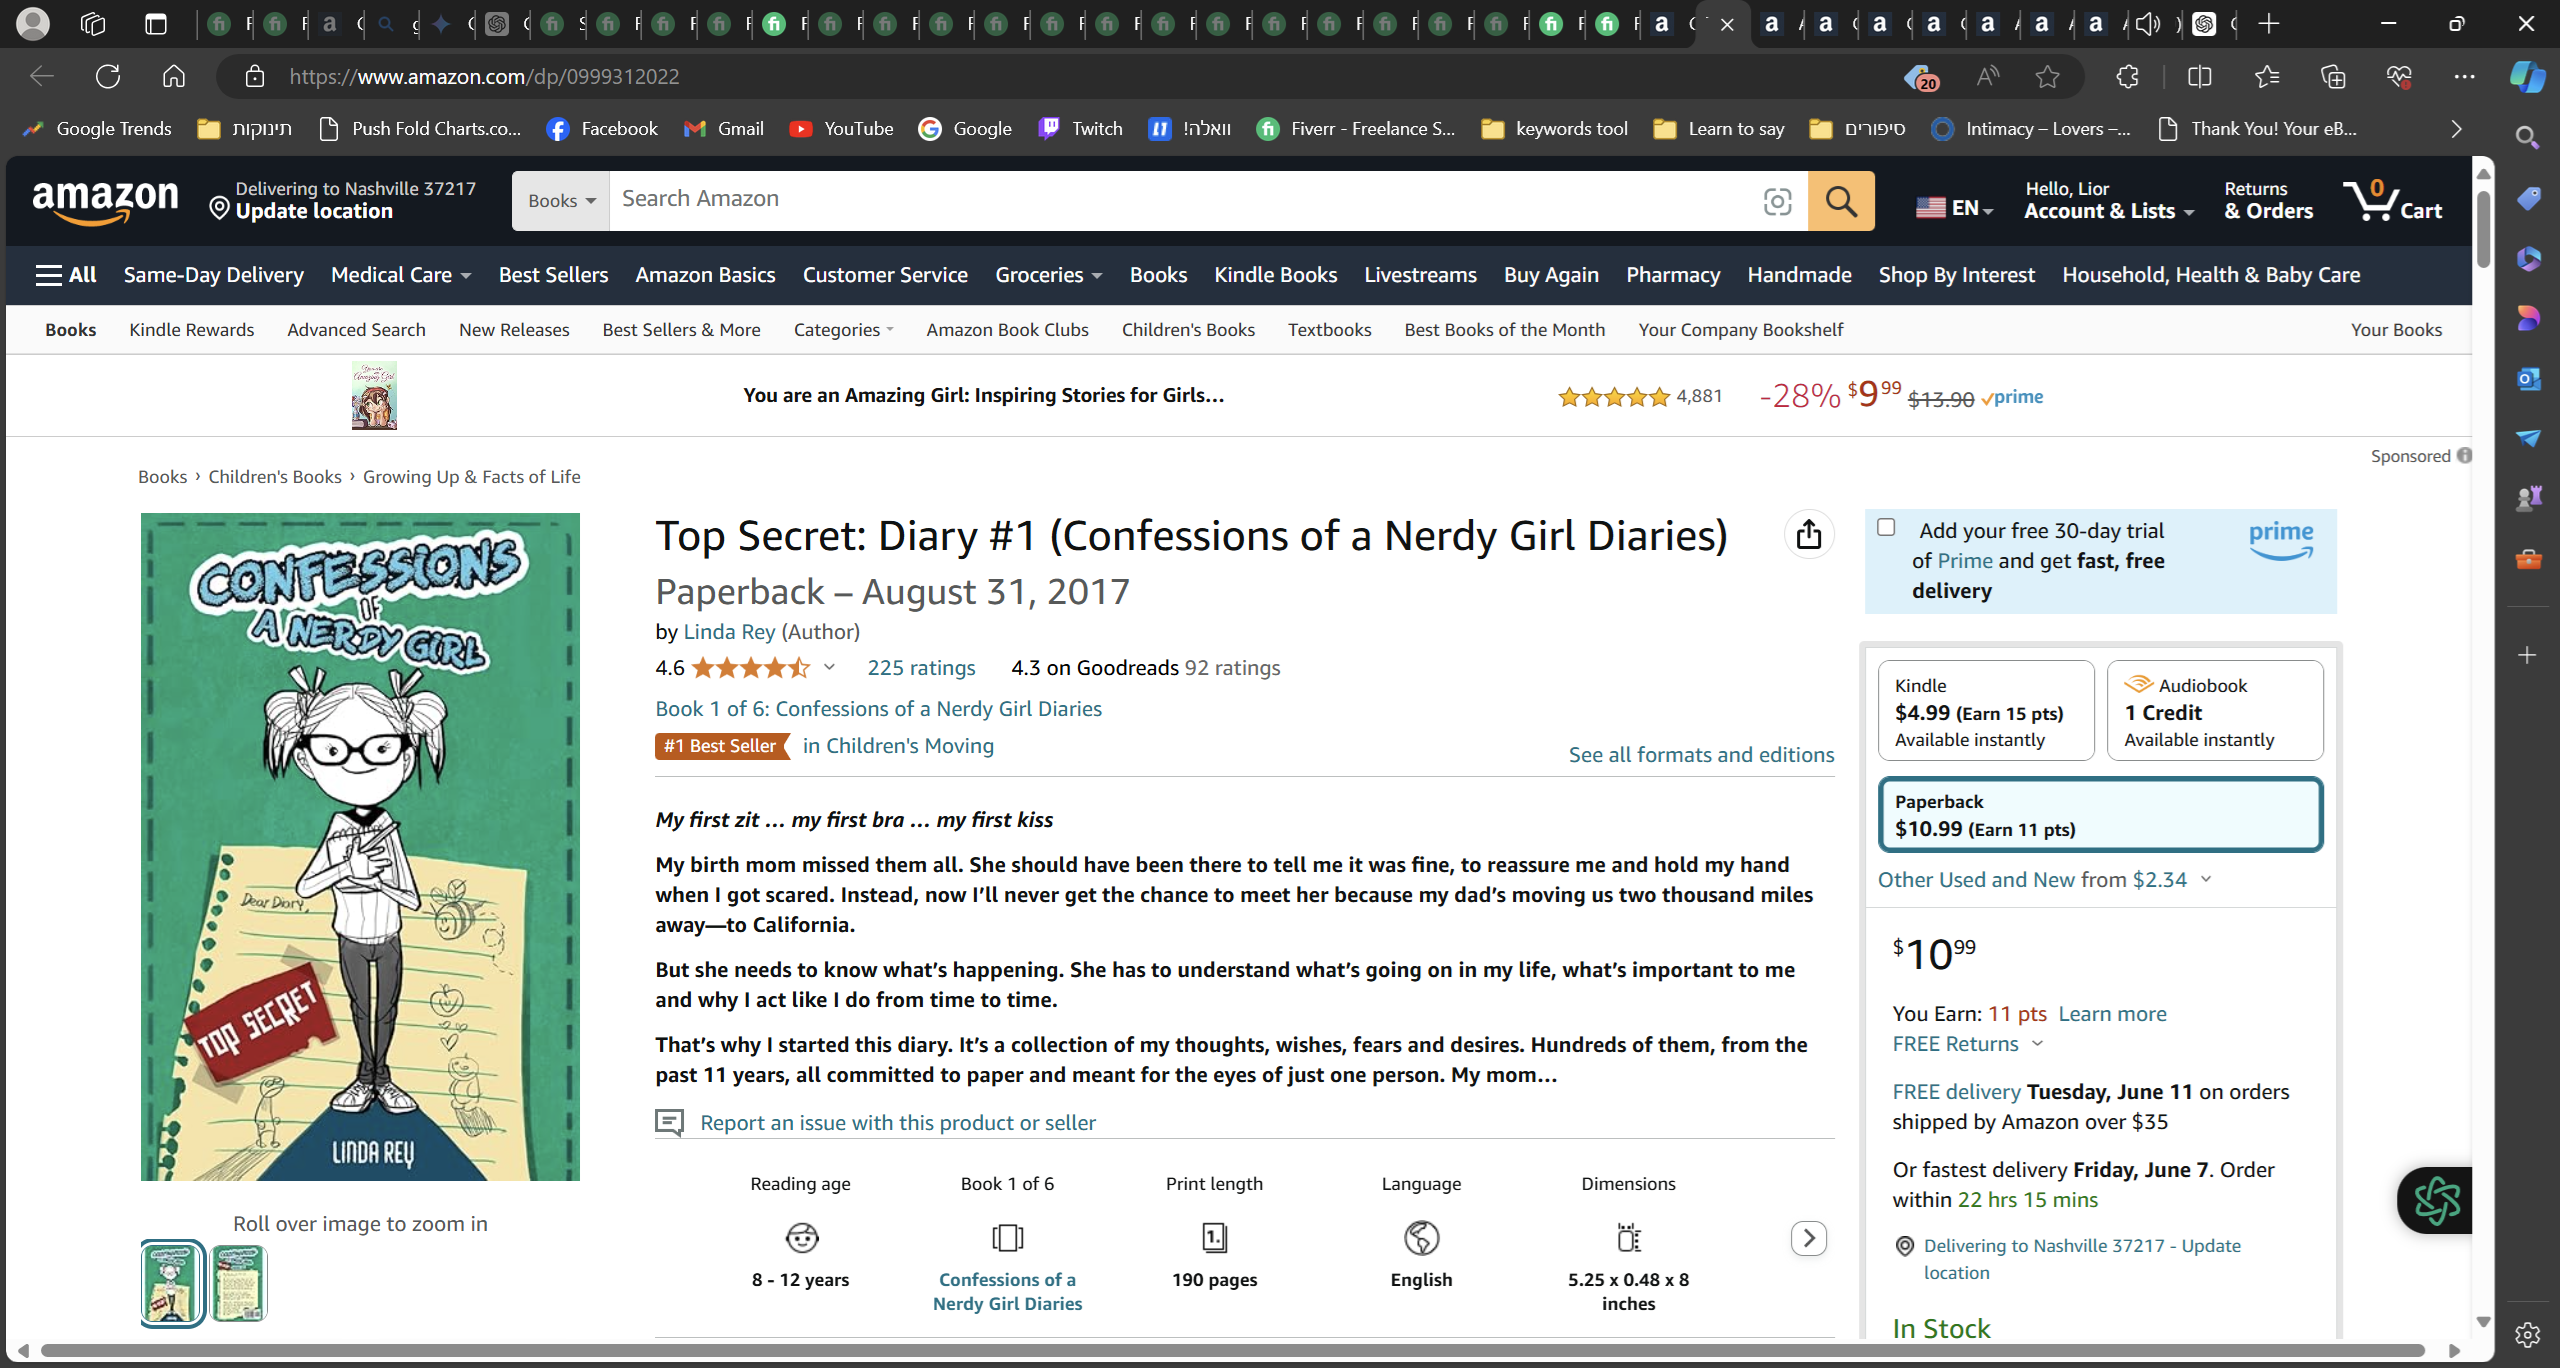
Task: Toggle split screen view icon
Action: click(x=2199, y=77)
